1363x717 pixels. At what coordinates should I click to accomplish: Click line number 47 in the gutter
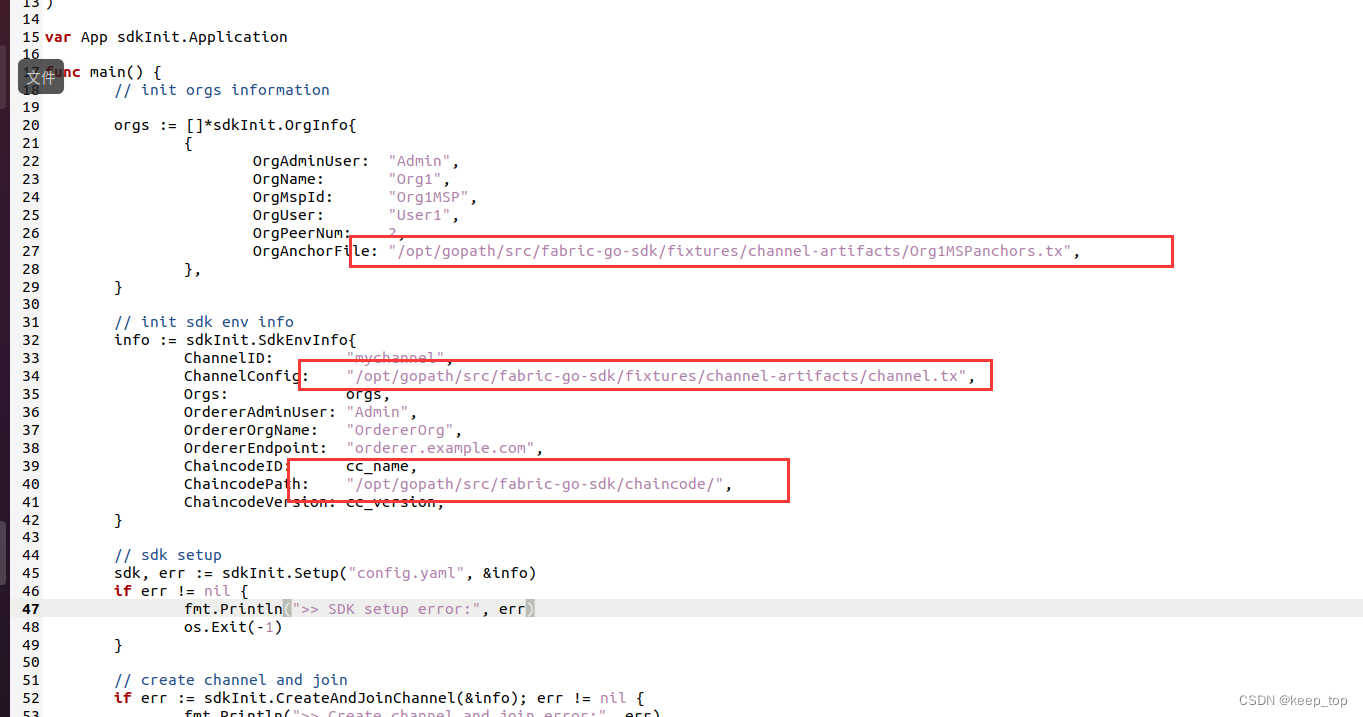(30, 609)
